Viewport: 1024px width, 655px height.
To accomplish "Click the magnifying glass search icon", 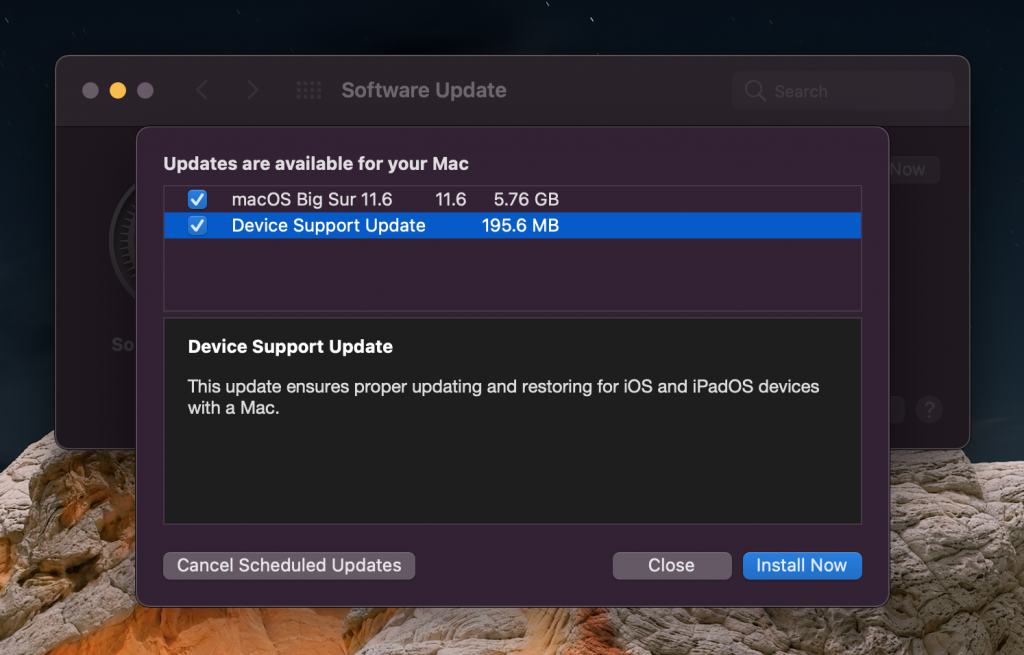I will [x=755, y=91].
